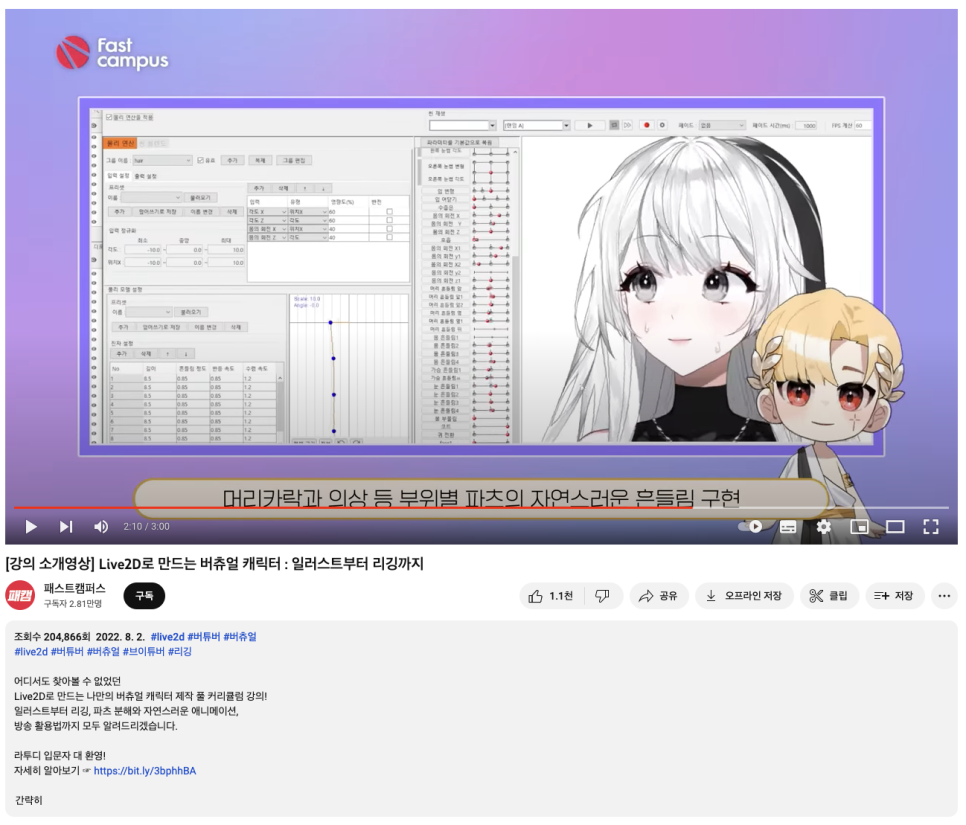Screen dimensions: 966x825
Task: Open the player settings gear
Action: (x=824, y=528)
